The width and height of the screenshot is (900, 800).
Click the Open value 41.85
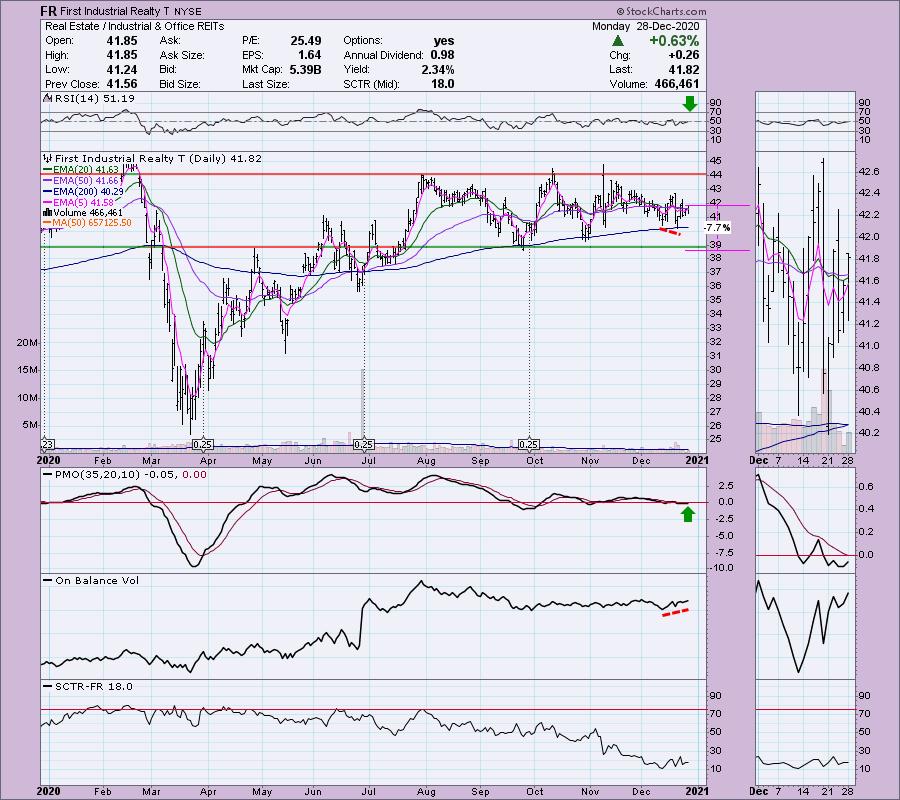tap(122, 41)
